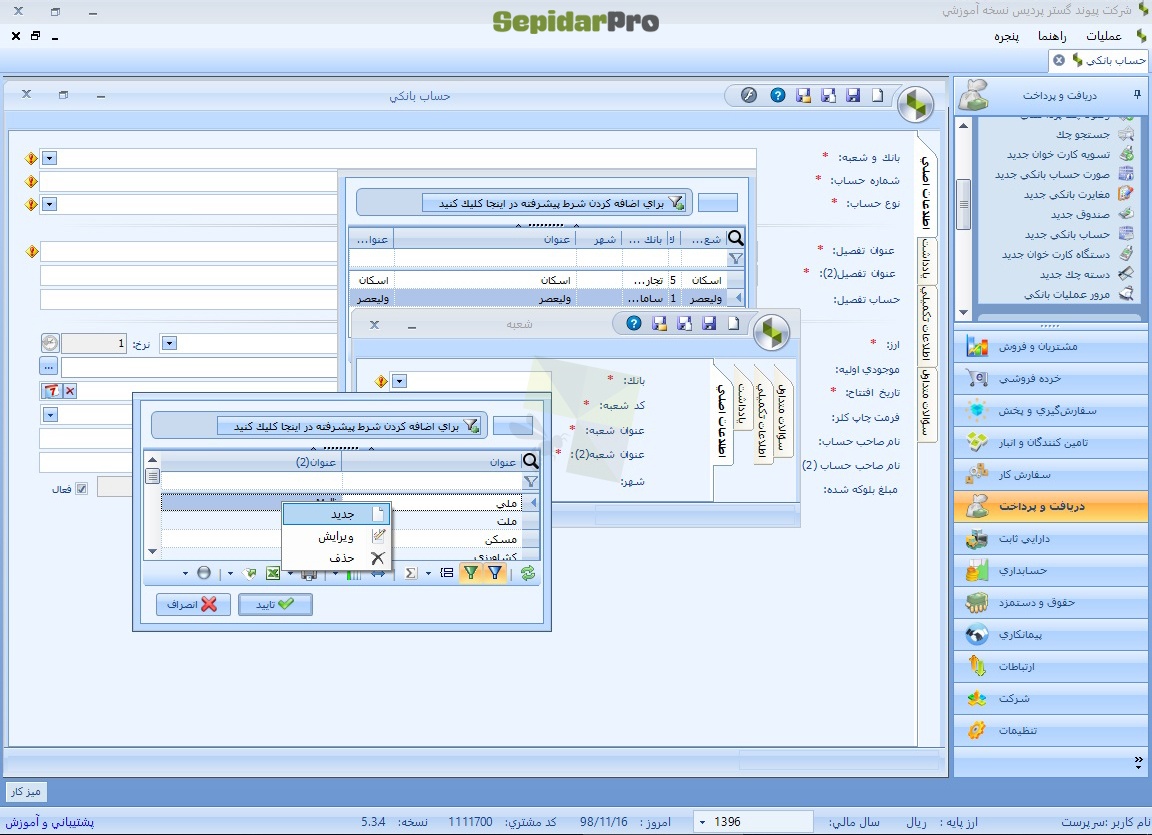Click the sidebar list scroll down arrow
The width and height of the screenshot is (1152, 835).
click(x=963, y=313)
